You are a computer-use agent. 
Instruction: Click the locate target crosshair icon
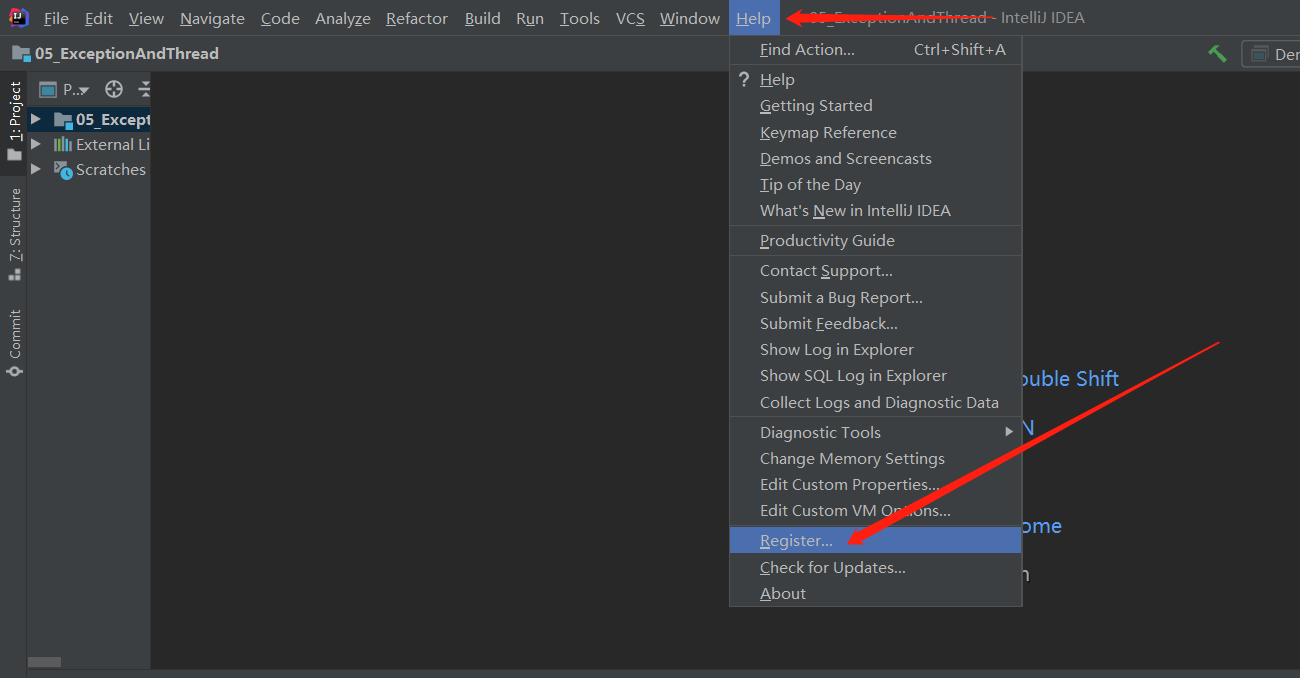click(x=114, y=89)
